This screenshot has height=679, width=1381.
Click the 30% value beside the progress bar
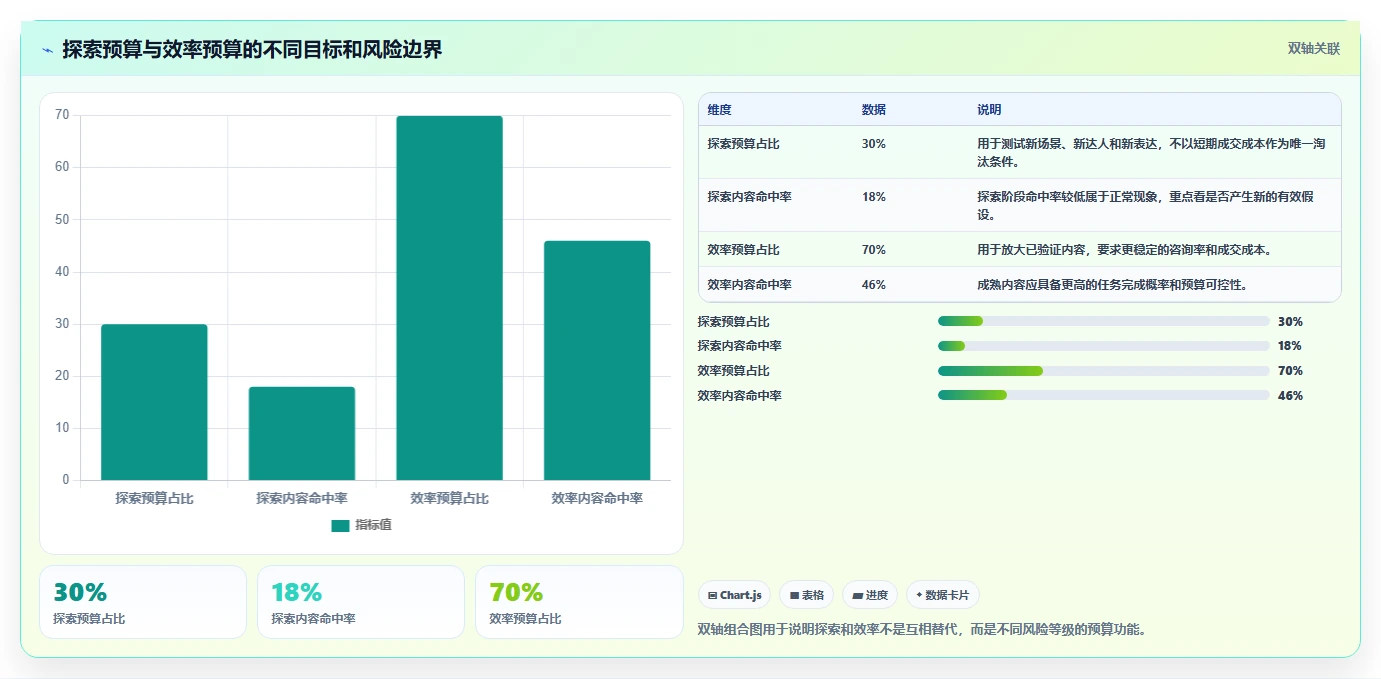1290,322
